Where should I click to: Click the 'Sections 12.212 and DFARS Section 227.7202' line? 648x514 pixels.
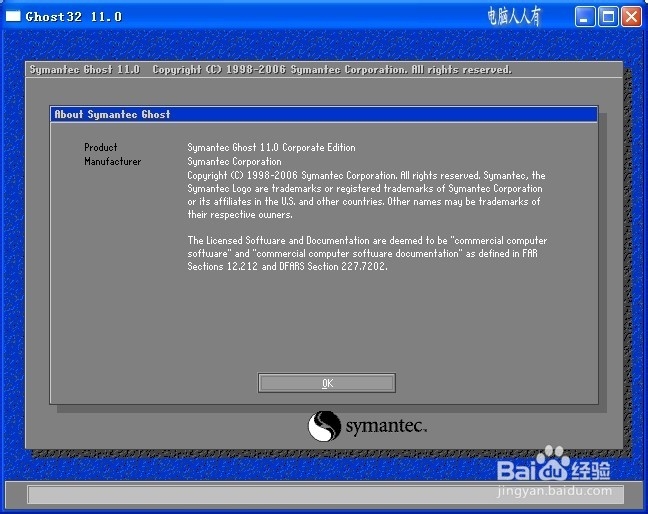(x=288, y=267)
